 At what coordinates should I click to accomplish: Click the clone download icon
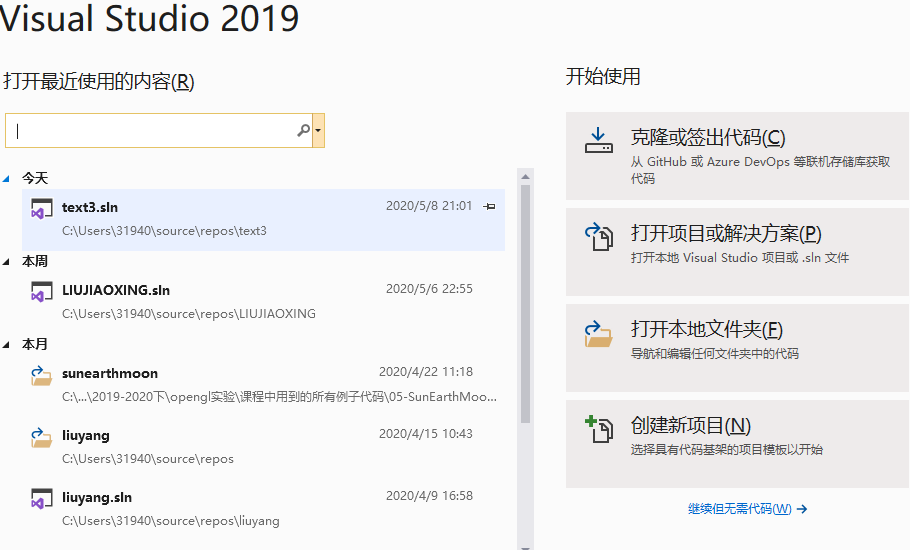pyautogui.click(x=598, y=141)
